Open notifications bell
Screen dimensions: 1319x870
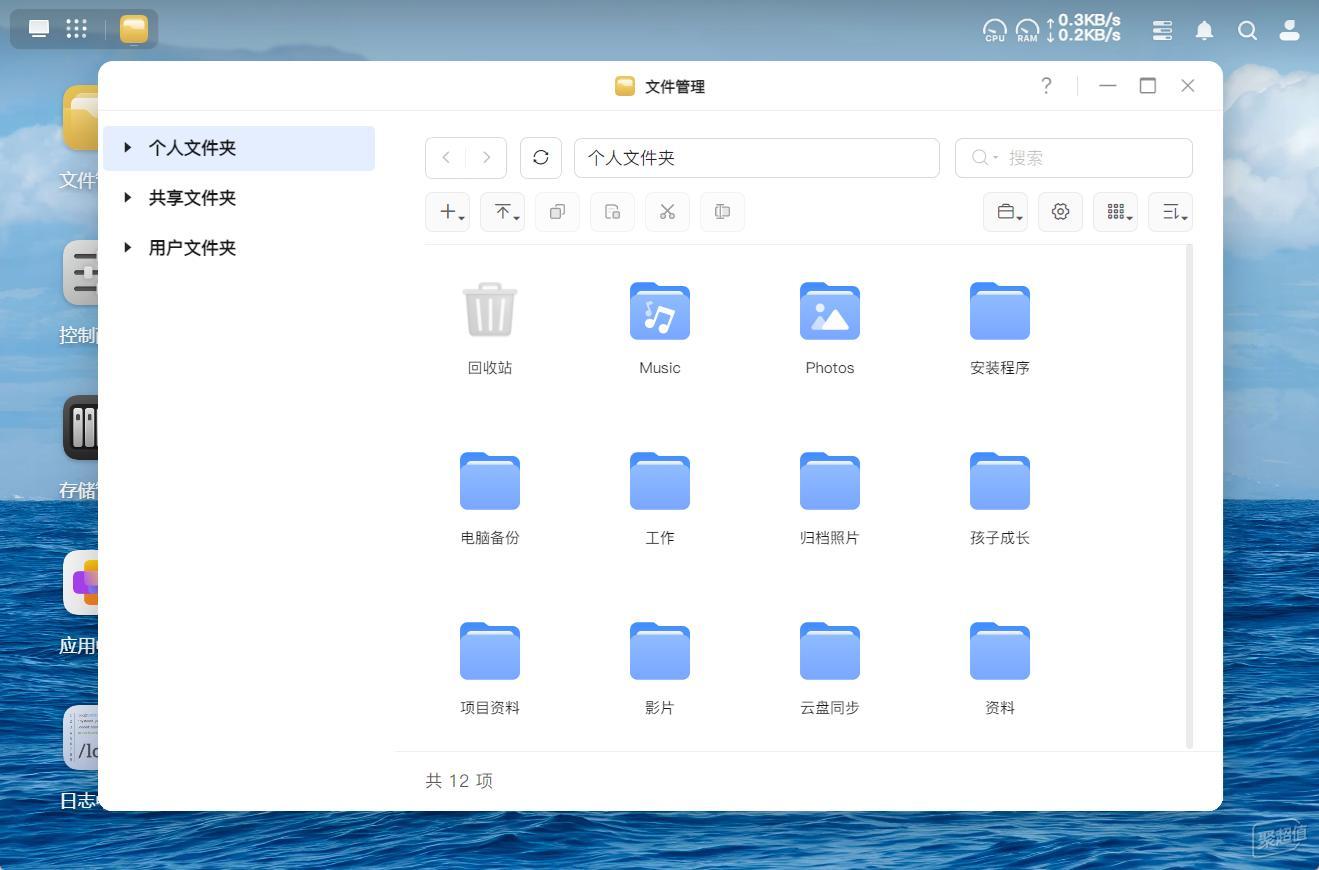tap(1204, 31)
